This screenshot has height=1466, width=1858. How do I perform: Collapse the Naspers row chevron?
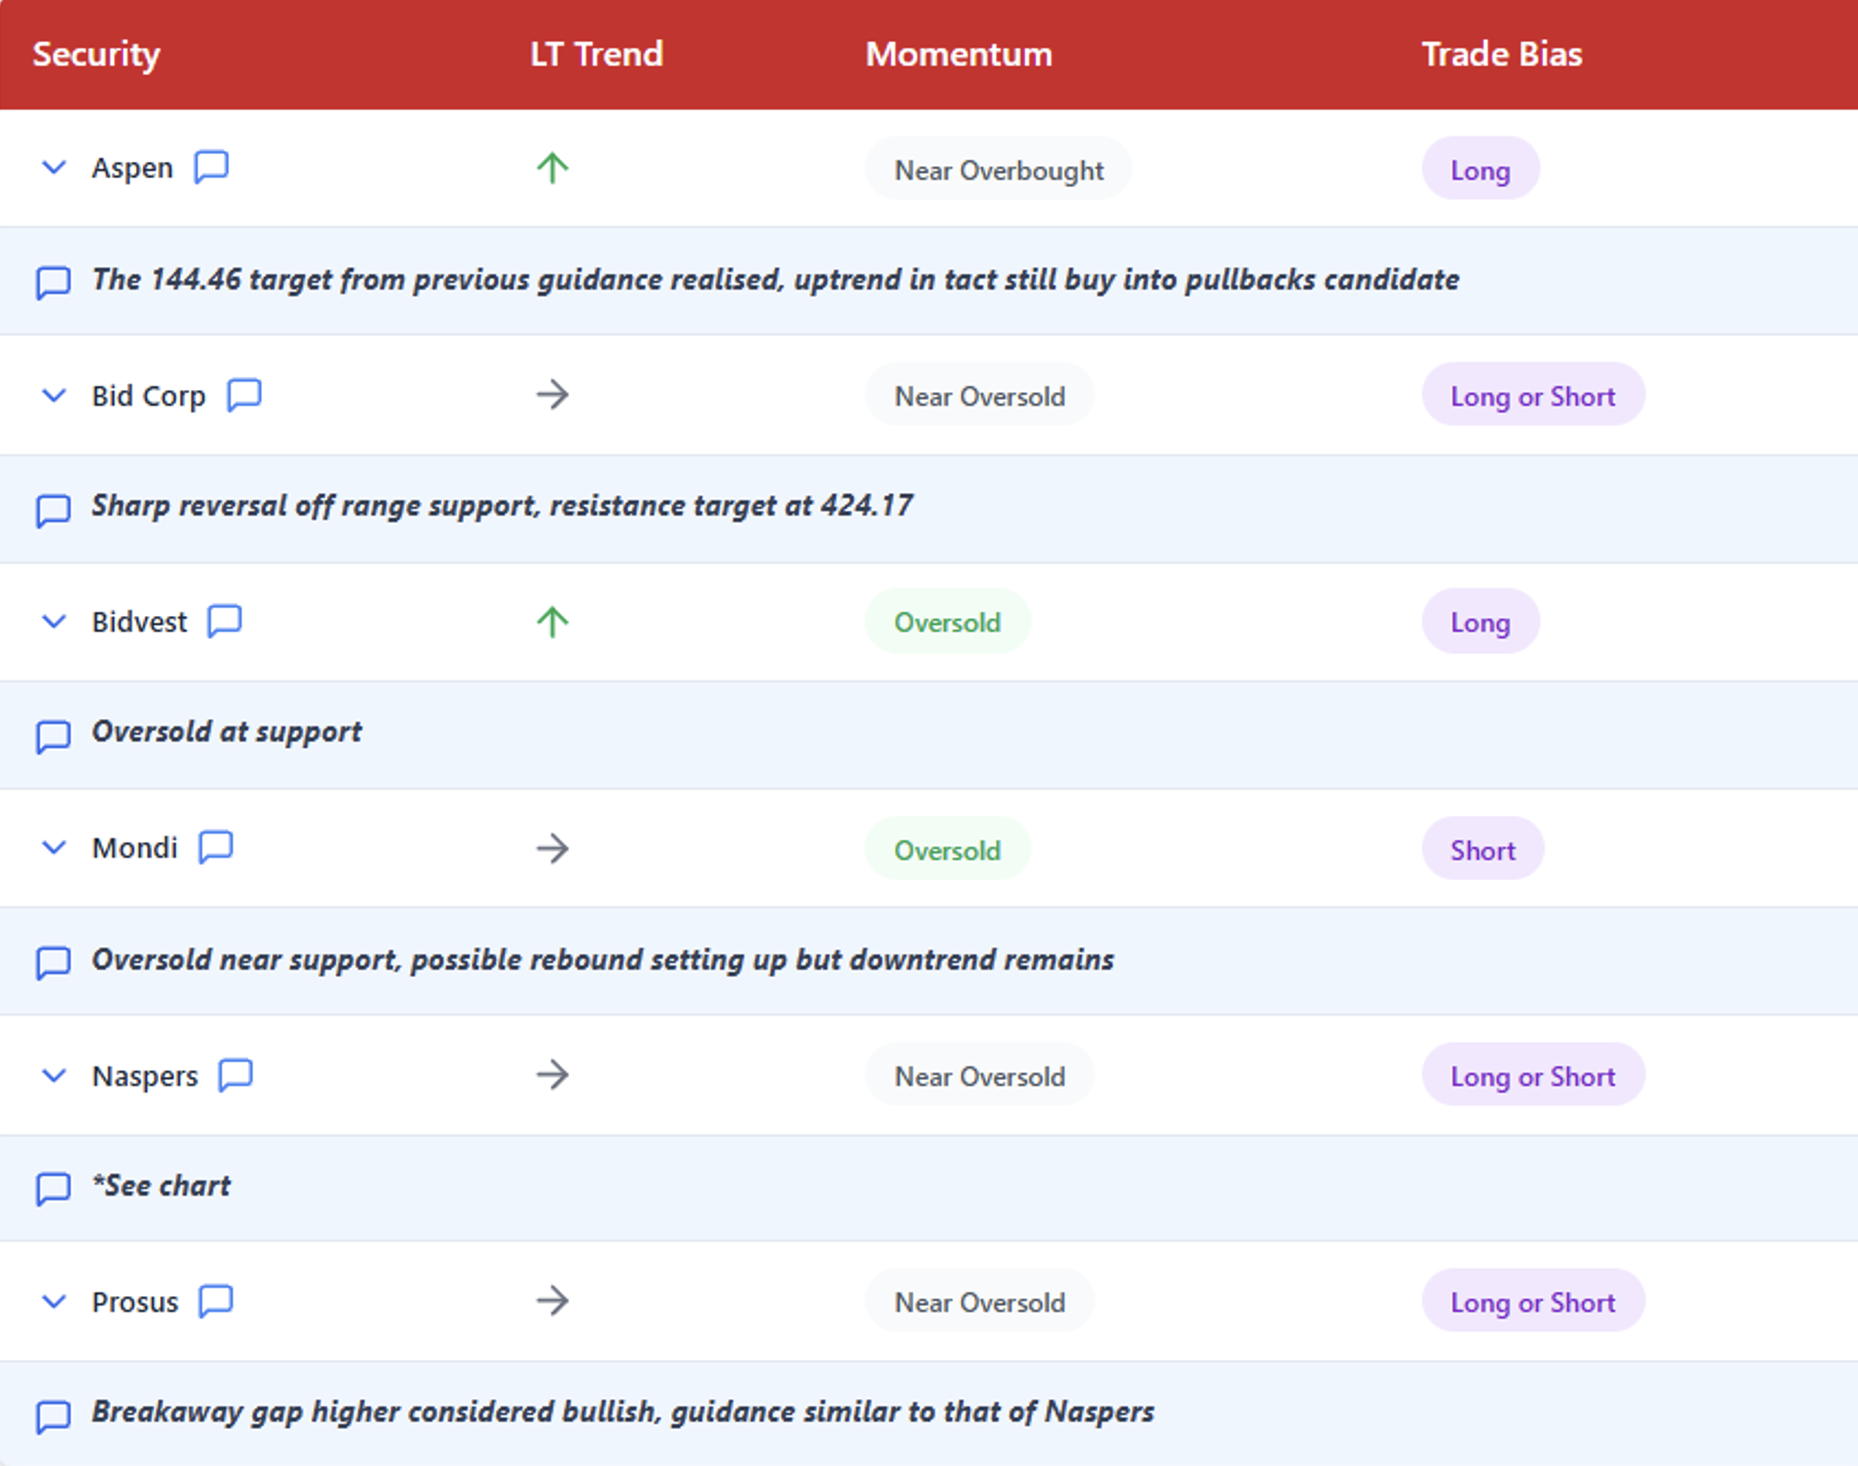[54, 1076]
